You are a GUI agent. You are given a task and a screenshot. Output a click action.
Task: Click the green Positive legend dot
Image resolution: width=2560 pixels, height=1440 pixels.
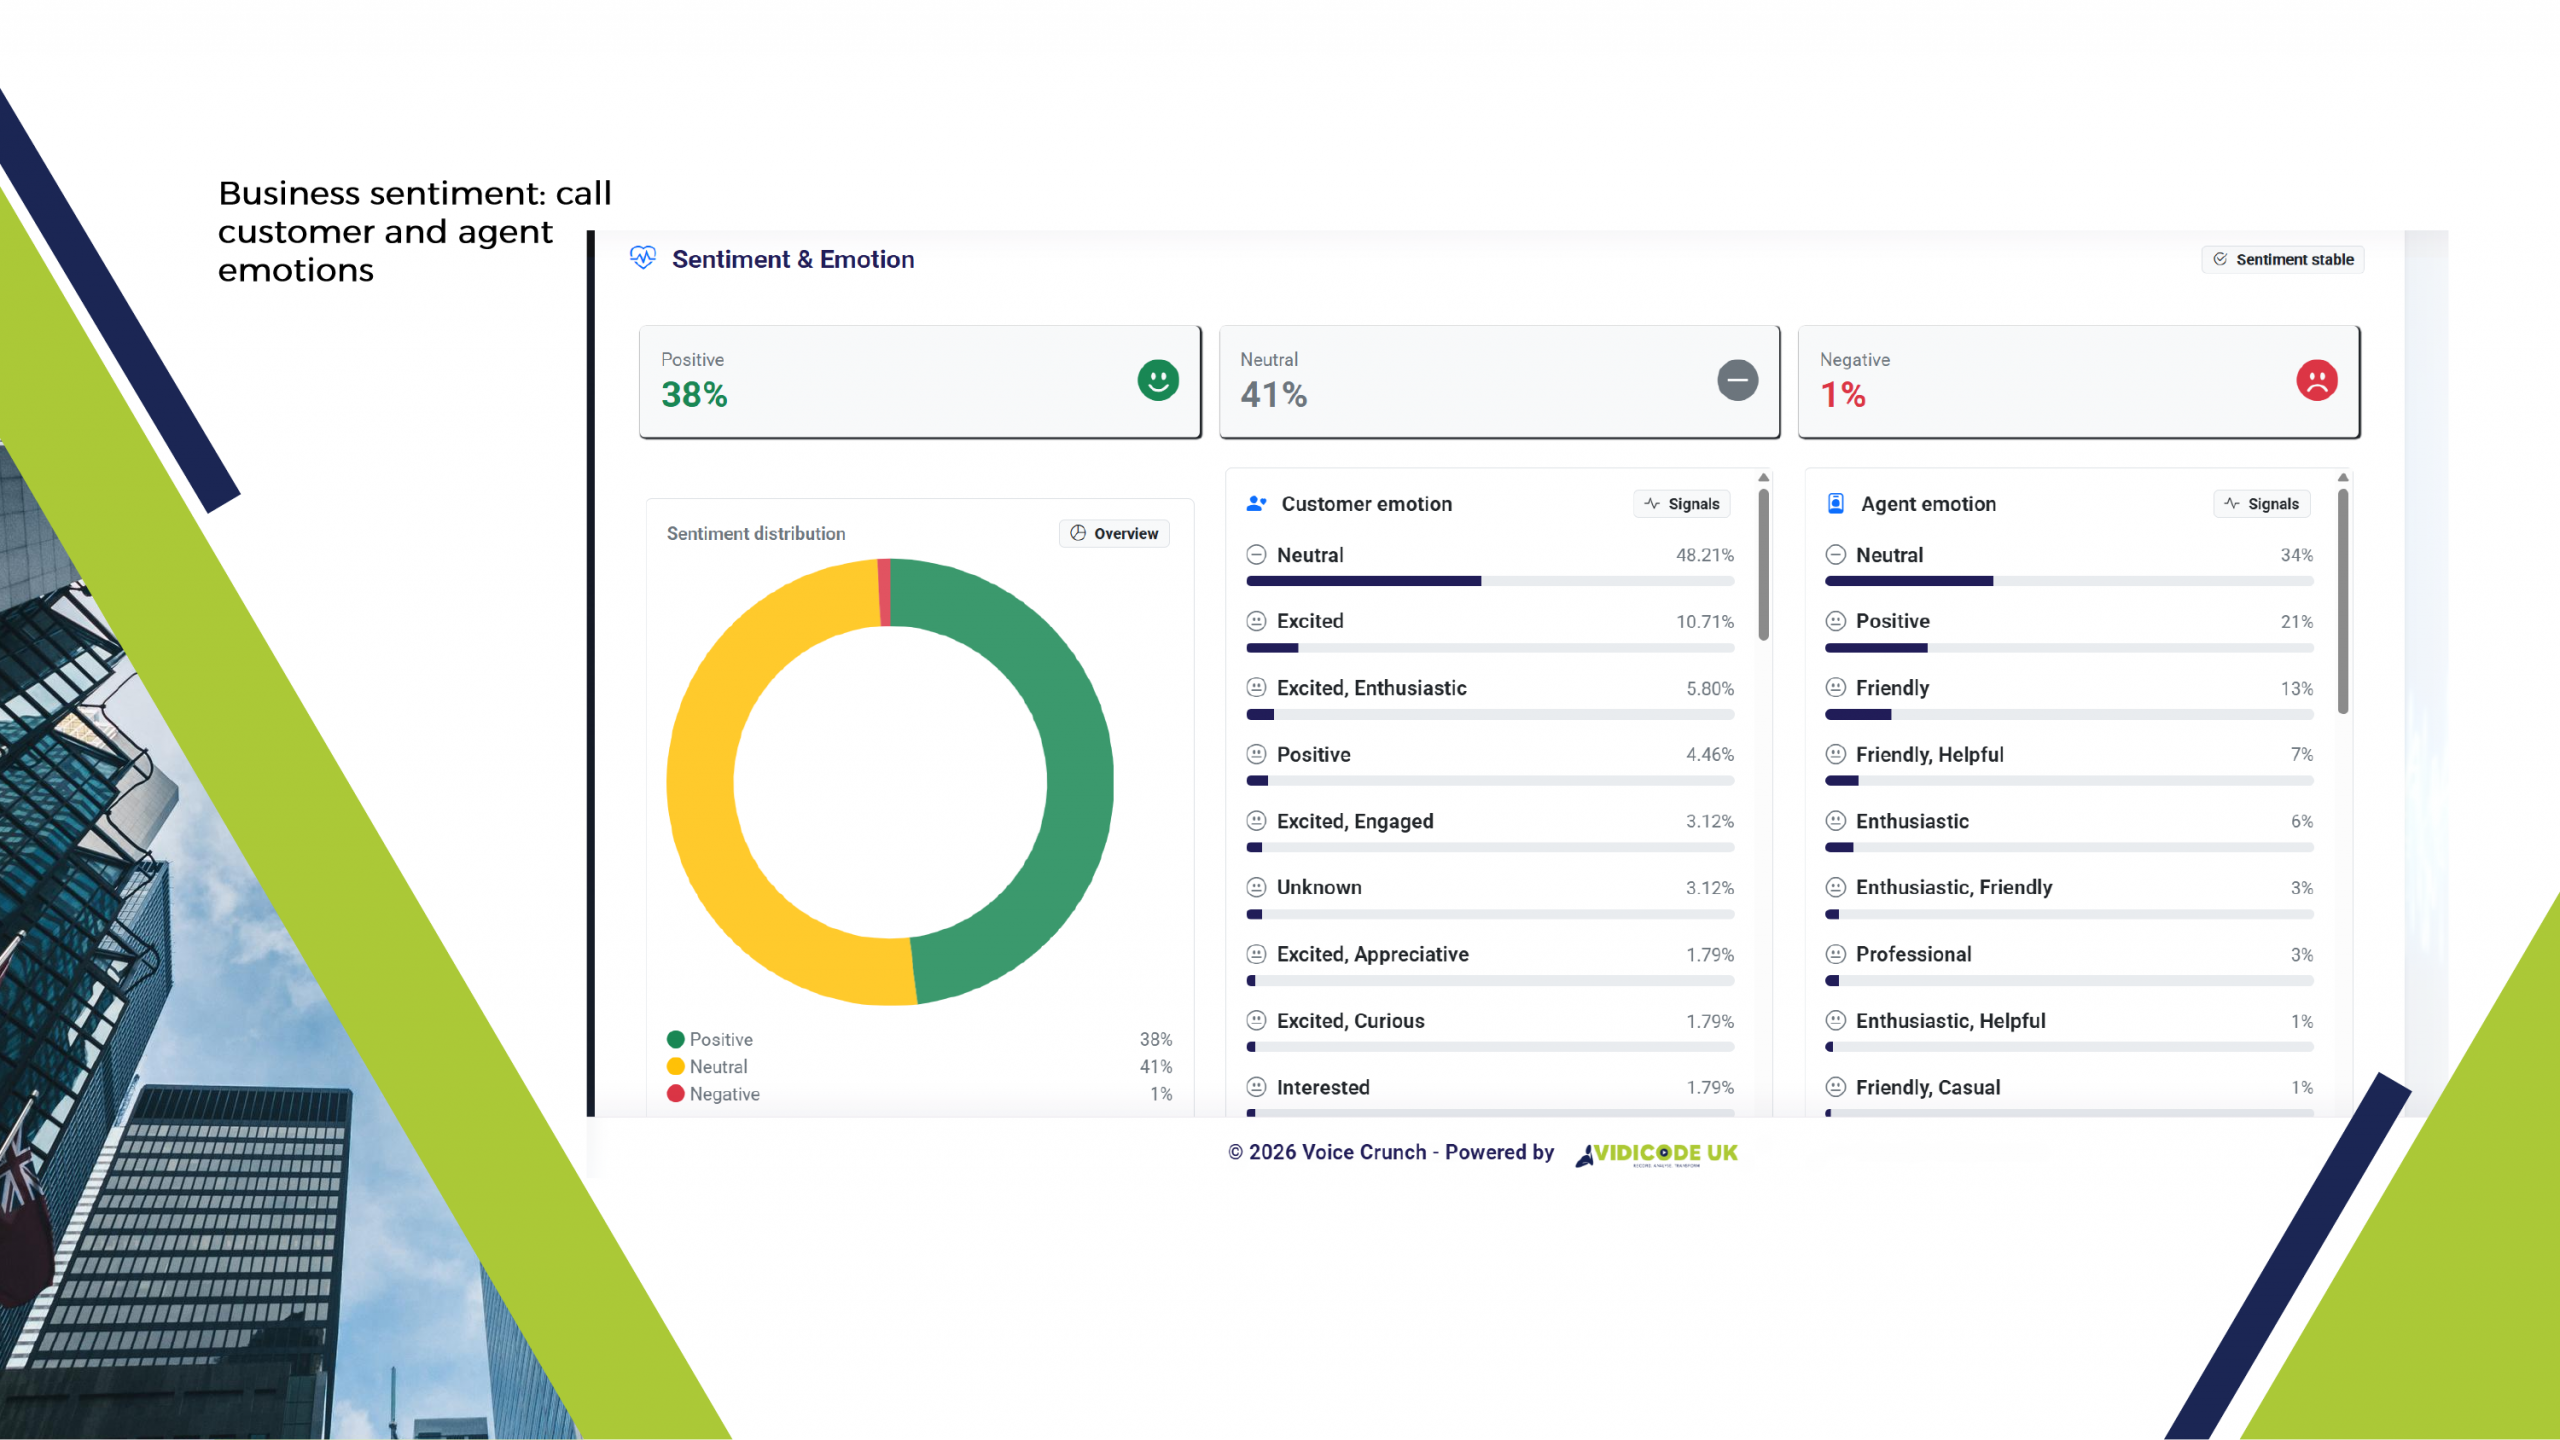click(x=676, y=1039)
